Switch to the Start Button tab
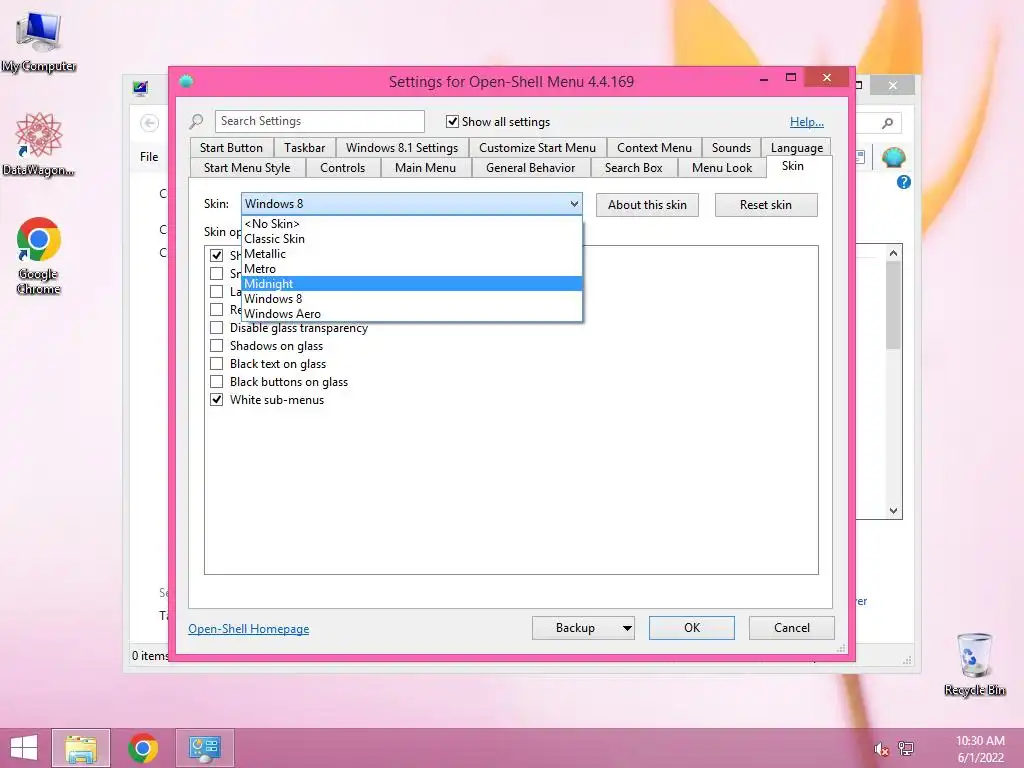 point(231,148)
